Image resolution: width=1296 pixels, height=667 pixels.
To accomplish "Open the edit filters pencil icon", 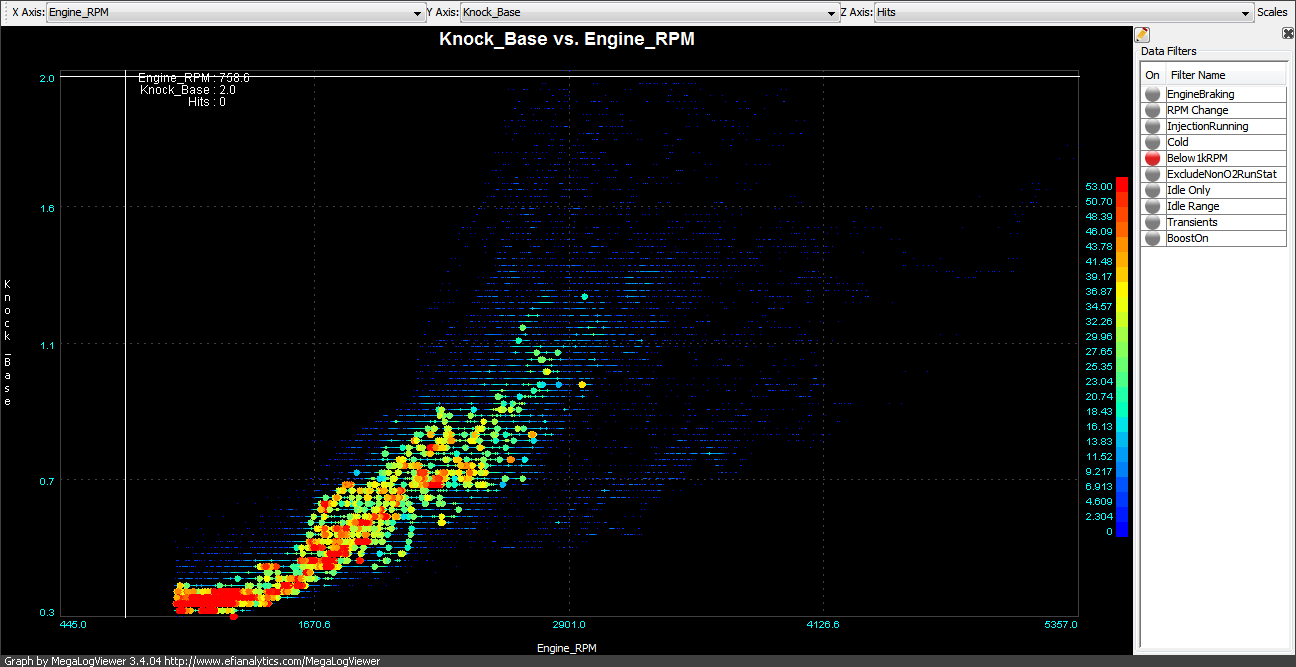I will [1142, 35].
